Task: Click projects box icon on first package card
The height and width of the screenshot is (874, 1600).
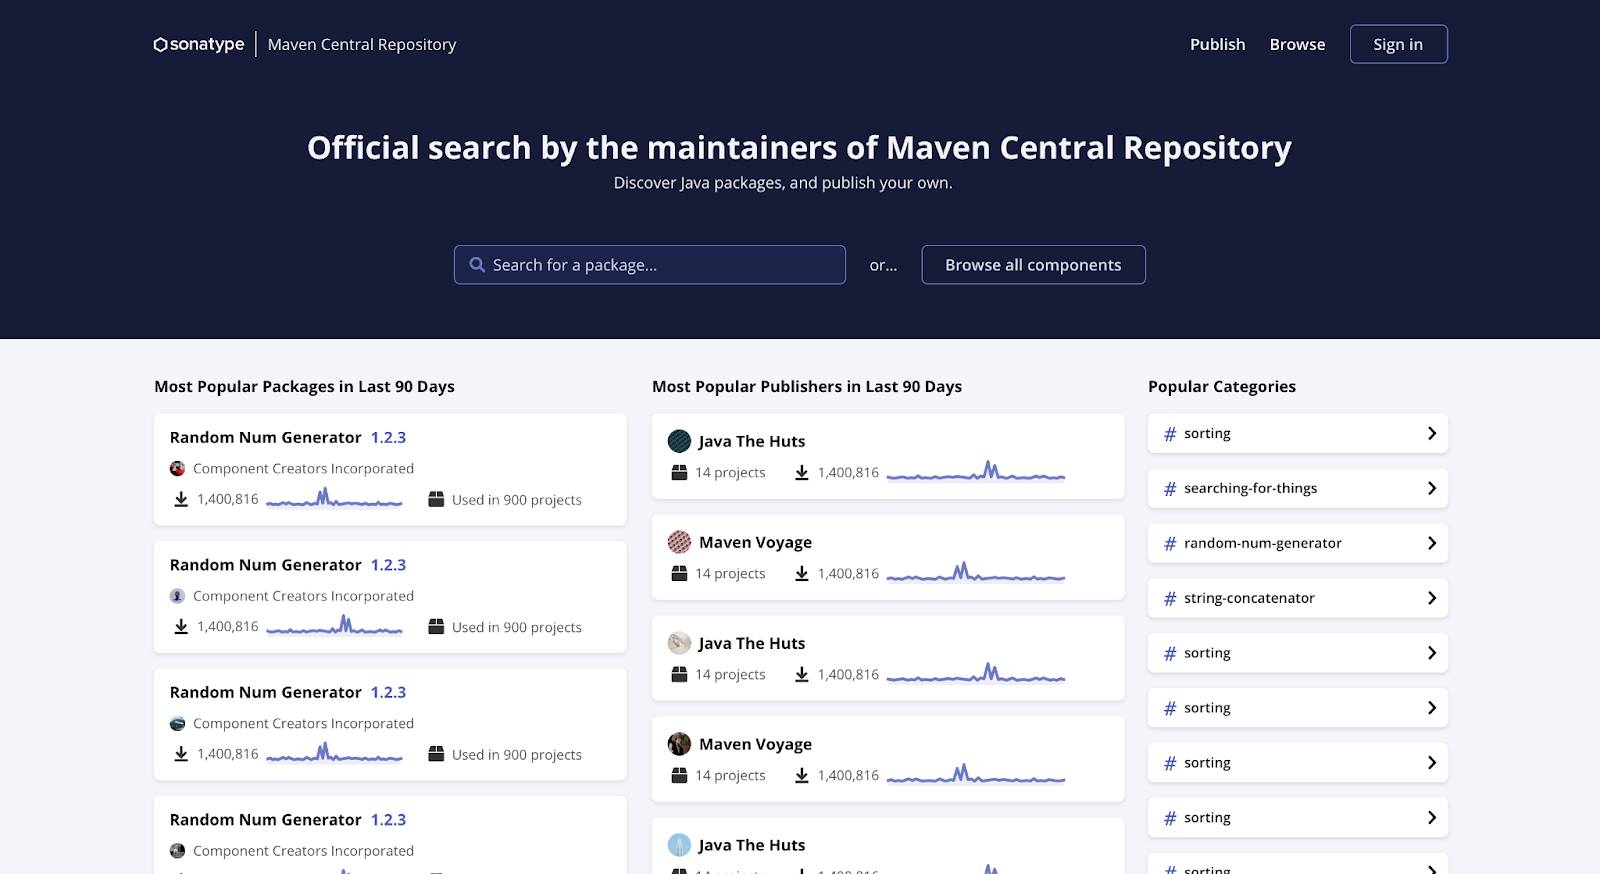Action: coord(436,499)
